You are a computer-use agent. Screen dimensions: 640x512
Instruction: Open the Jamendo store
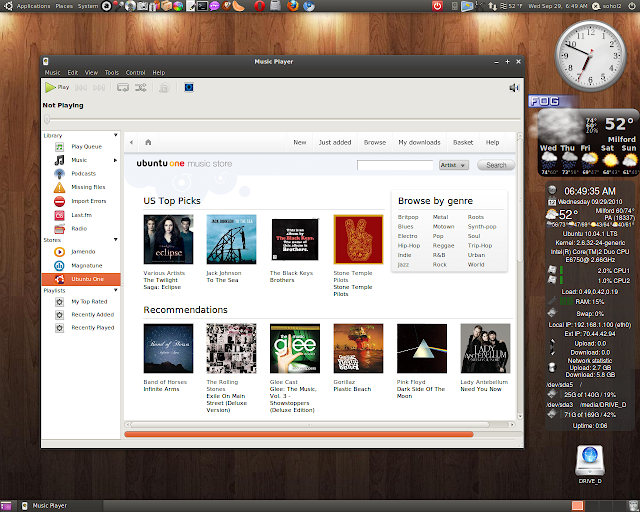click(81, 252)
